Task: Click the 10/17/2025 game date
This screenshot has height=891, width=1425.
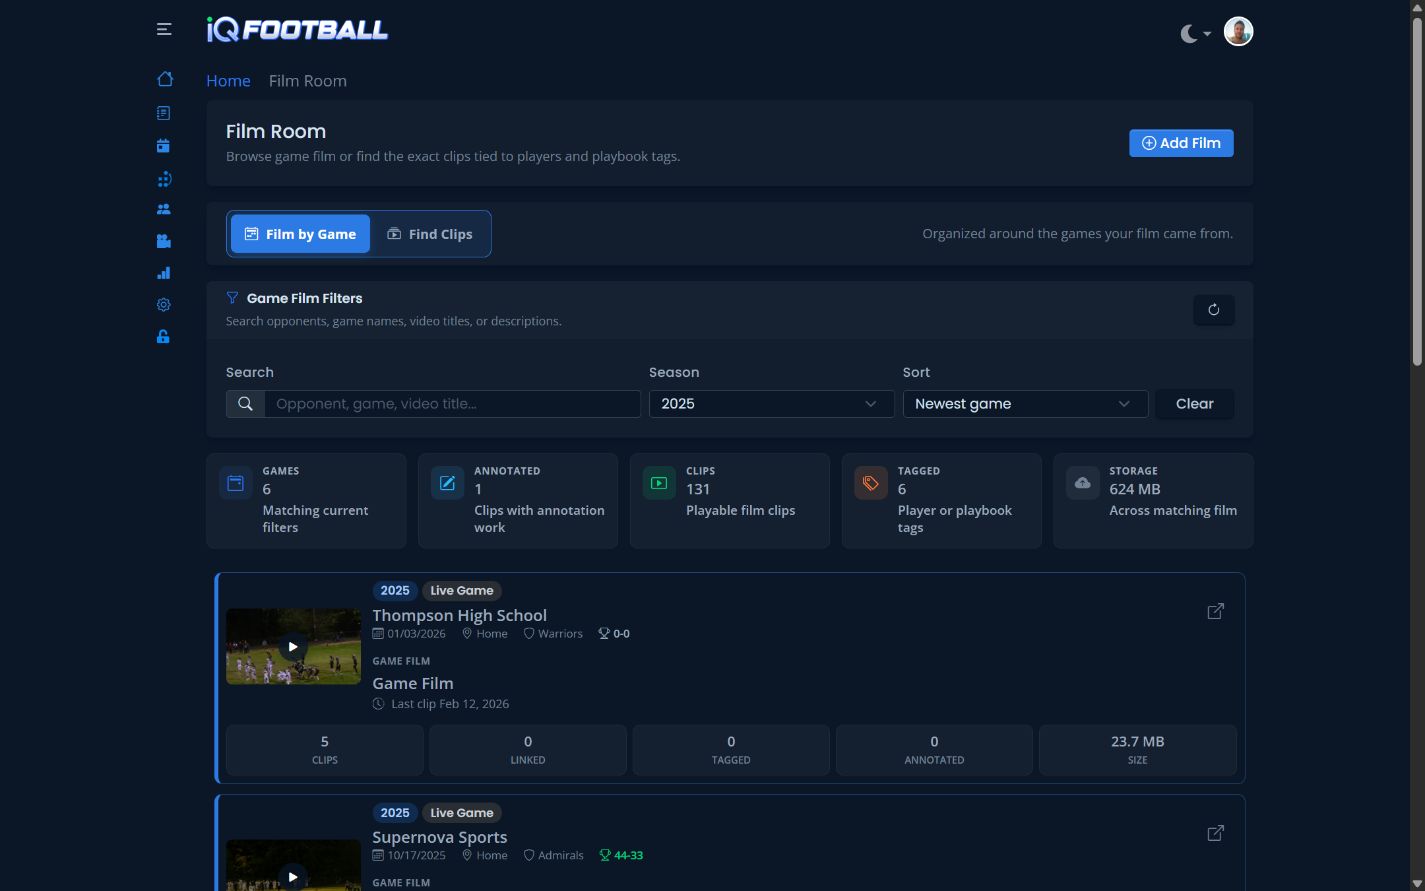Action: pyautogui.click(x=416, y=856)
